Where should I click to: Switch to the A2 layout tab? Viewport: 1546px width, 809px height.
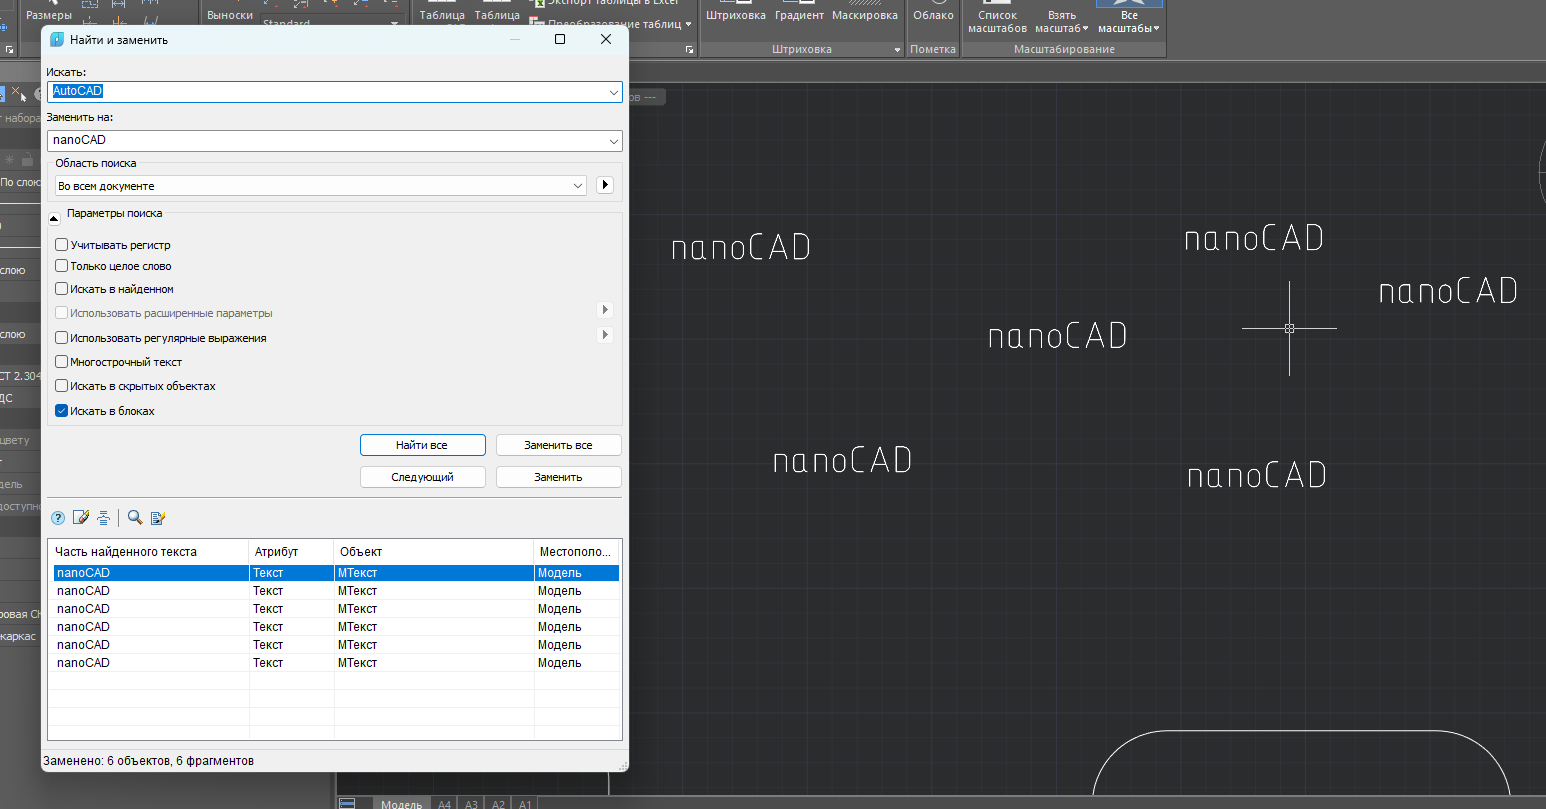pos(499,803)
